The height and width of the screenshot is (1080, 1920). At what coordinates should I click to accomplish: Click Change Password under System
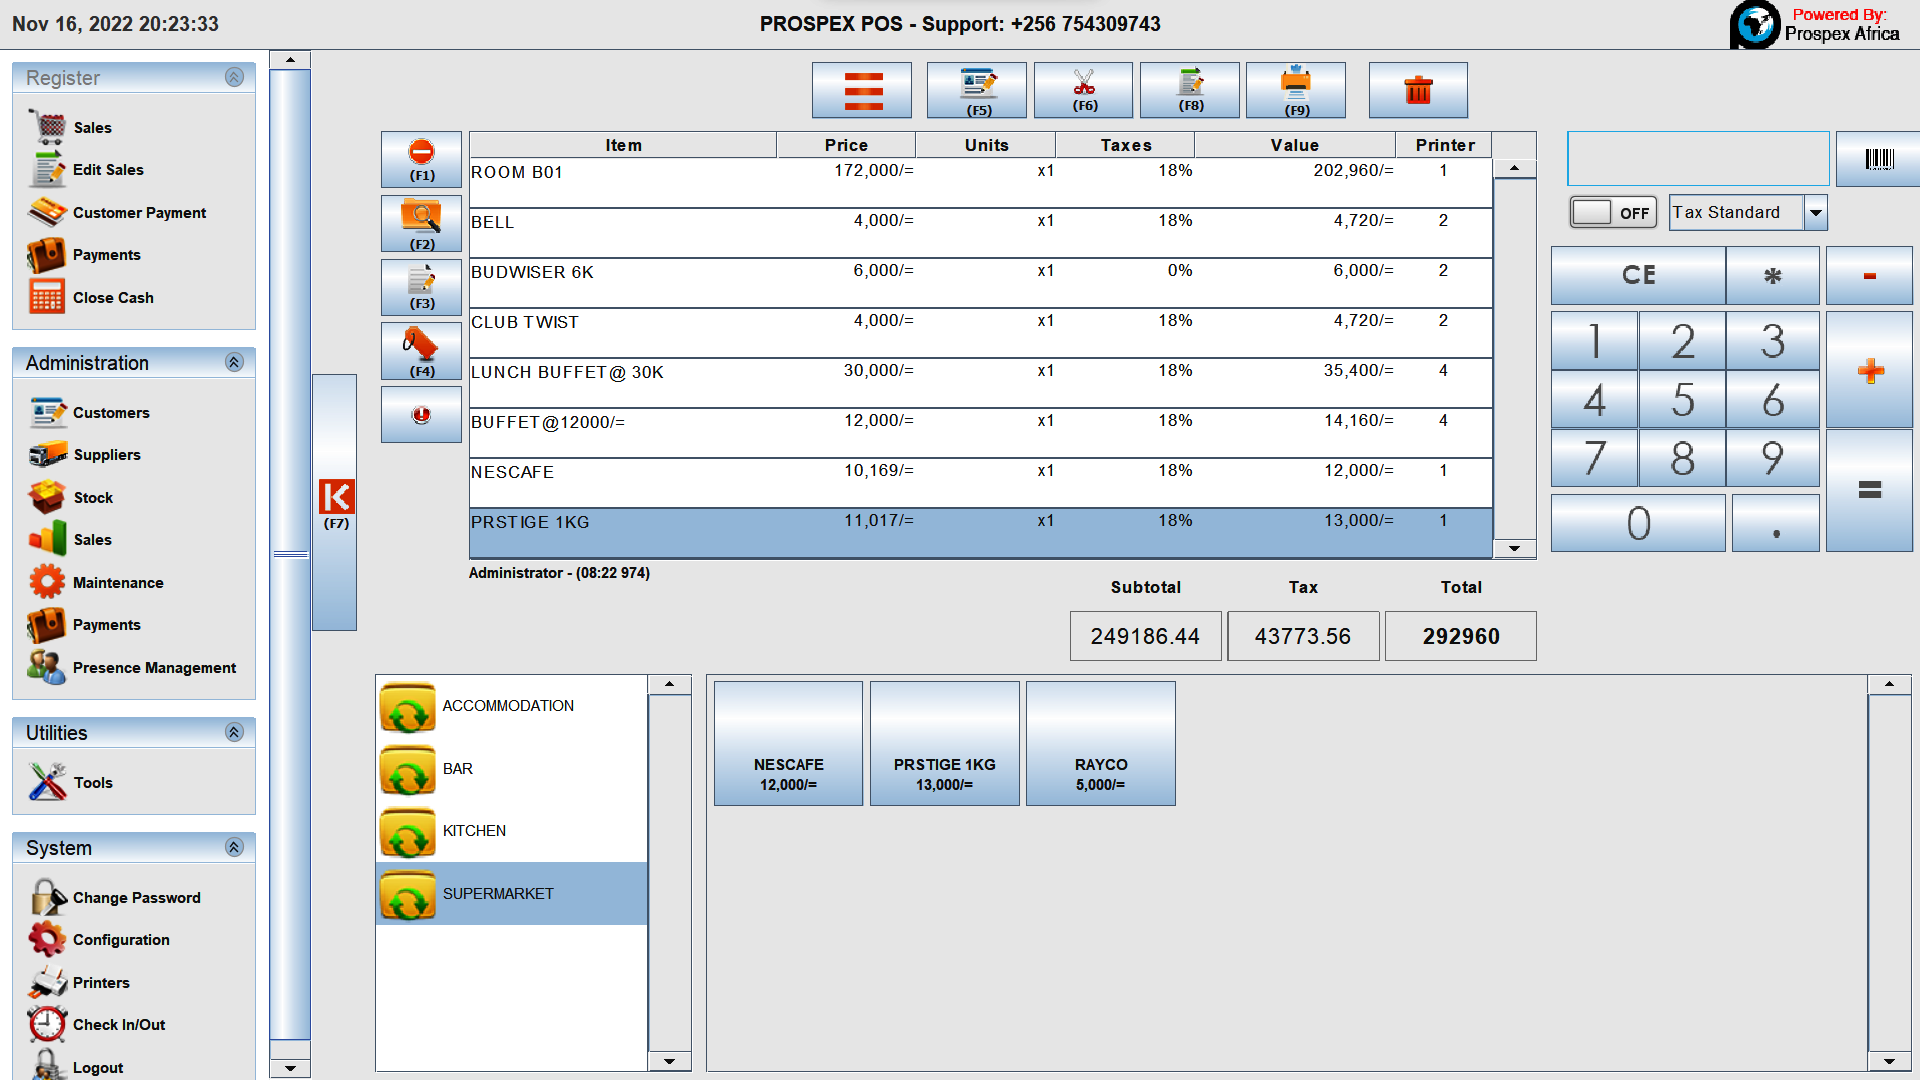click(x=136, y=897)
